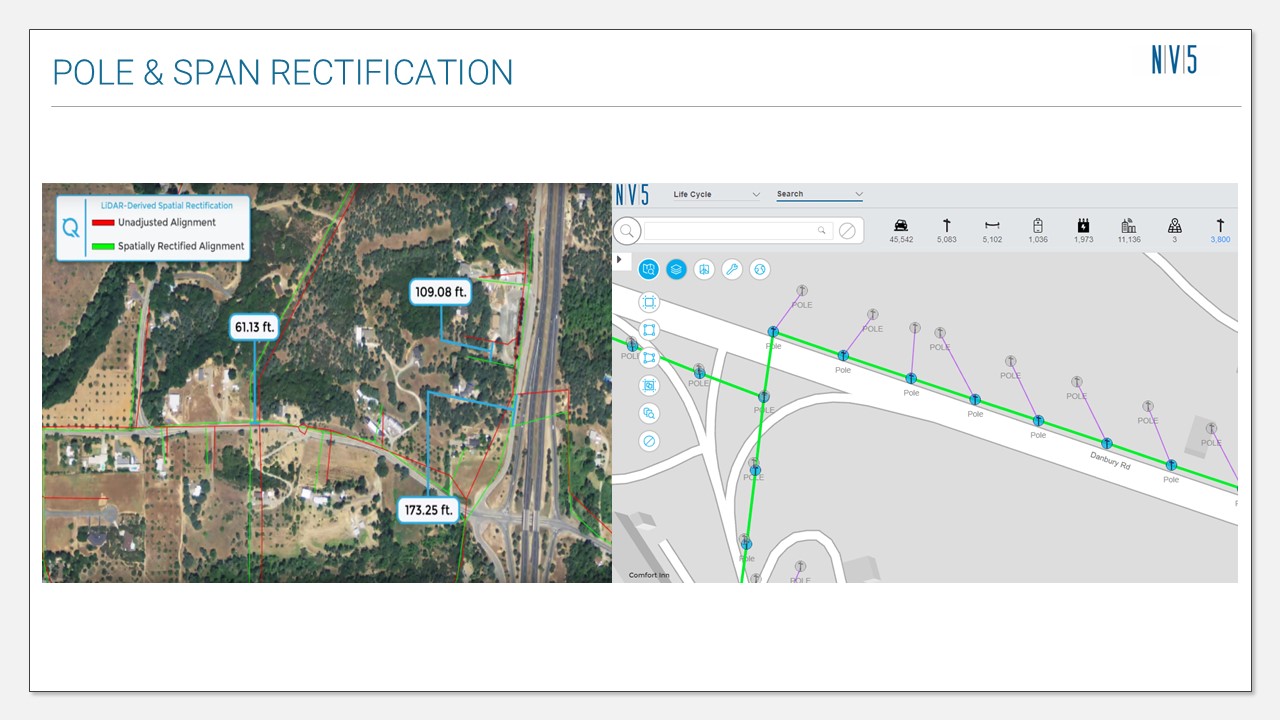The height and width of the screenshot is (720, 1280).
Task: Select the span icon showing 5,102
Action: coord(992,226)
